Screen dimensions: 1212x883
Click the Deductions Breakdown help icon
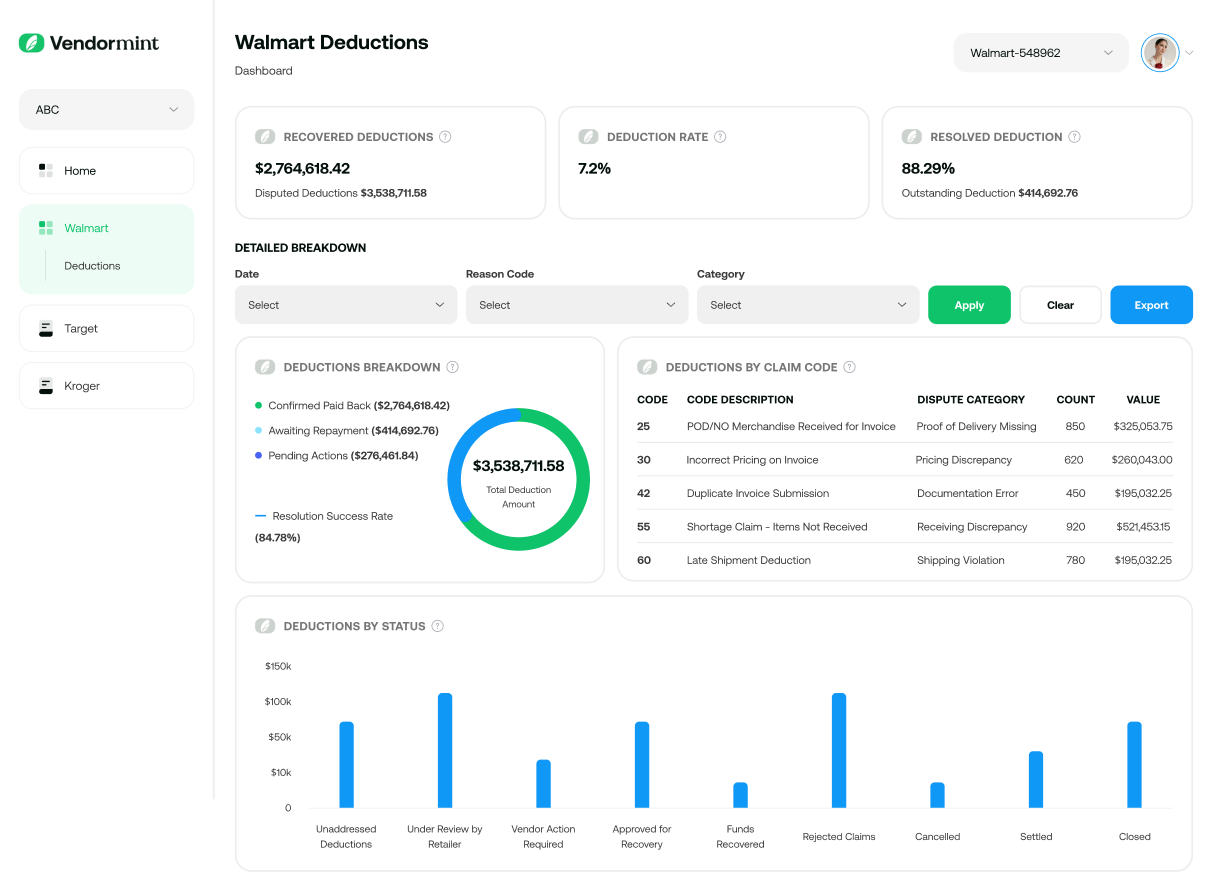coord(452,367)
